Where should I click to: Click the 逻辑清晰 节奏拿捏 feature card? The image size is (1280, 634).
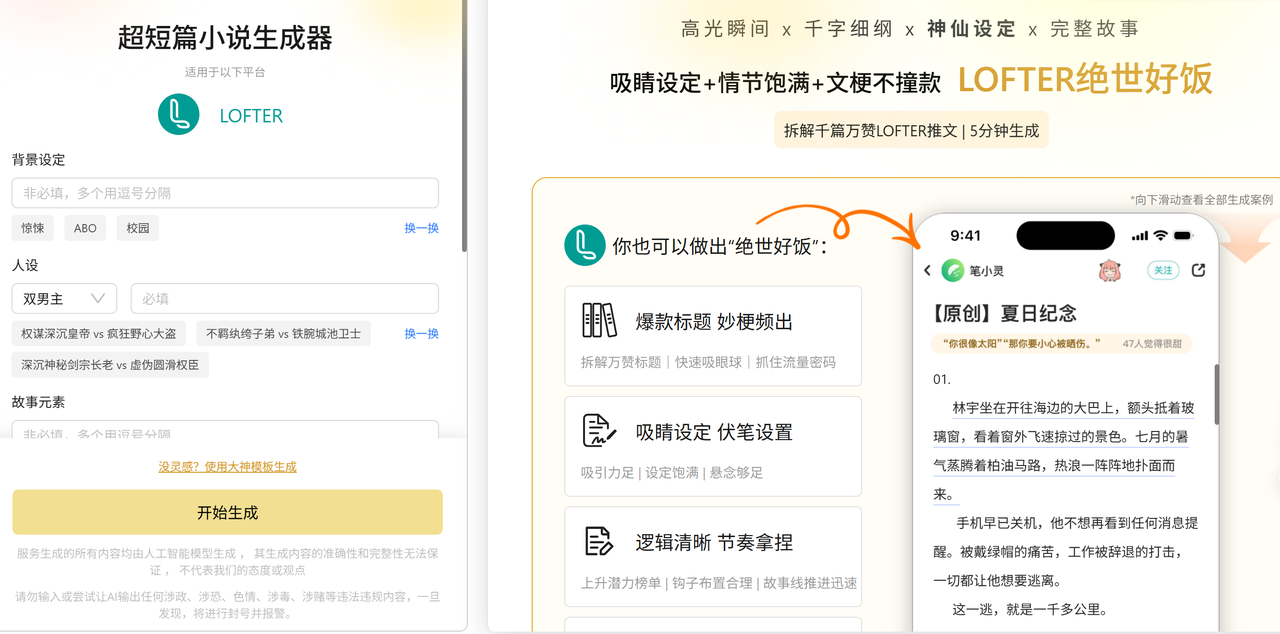tap(713, 556)
